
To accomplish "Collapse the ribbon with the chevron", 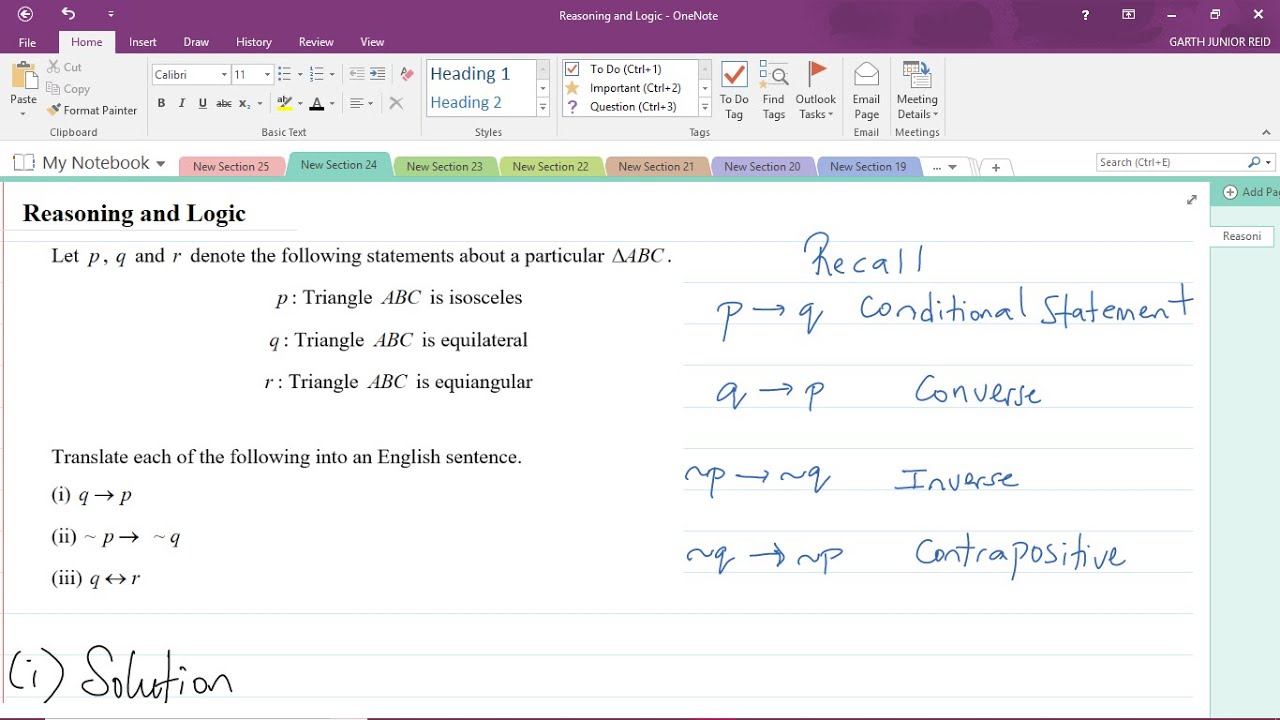I will (x=1267, y=132).
